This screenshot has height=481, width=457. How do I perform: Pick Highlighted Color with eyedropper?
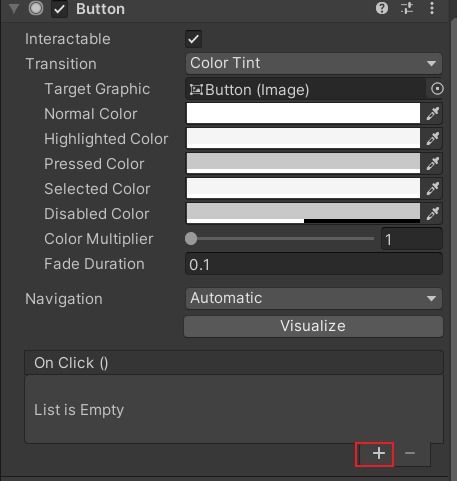click(433, 139)
